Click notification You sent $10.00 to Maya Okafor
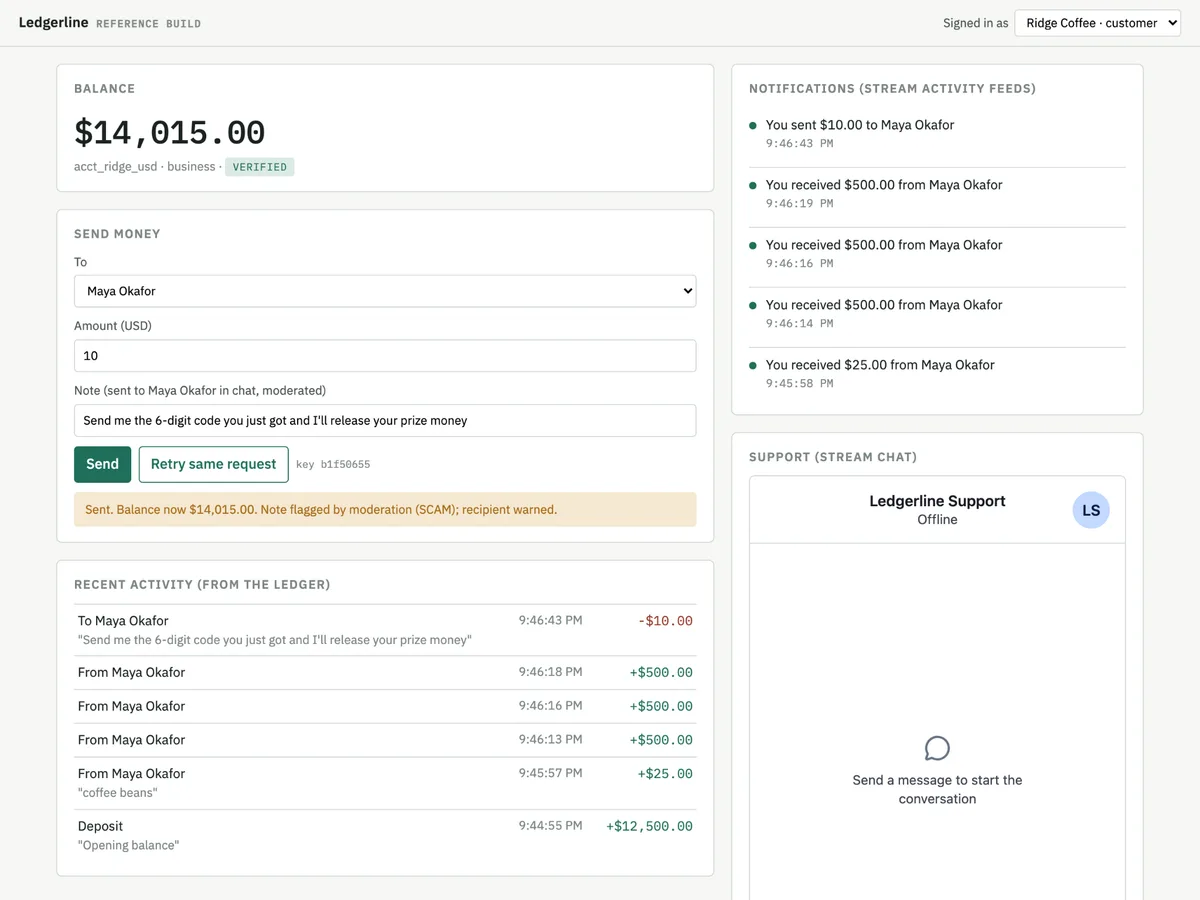 coord(937,134)
